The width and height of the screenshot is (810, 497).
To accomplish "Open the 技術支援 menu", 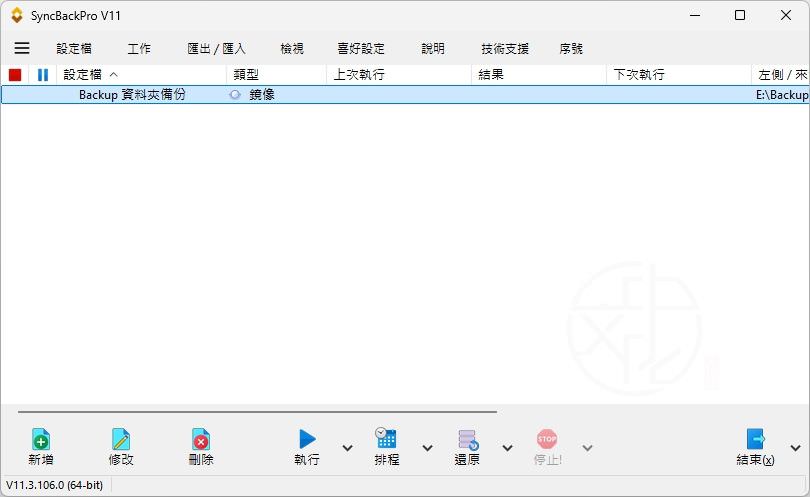I will 505,48.
